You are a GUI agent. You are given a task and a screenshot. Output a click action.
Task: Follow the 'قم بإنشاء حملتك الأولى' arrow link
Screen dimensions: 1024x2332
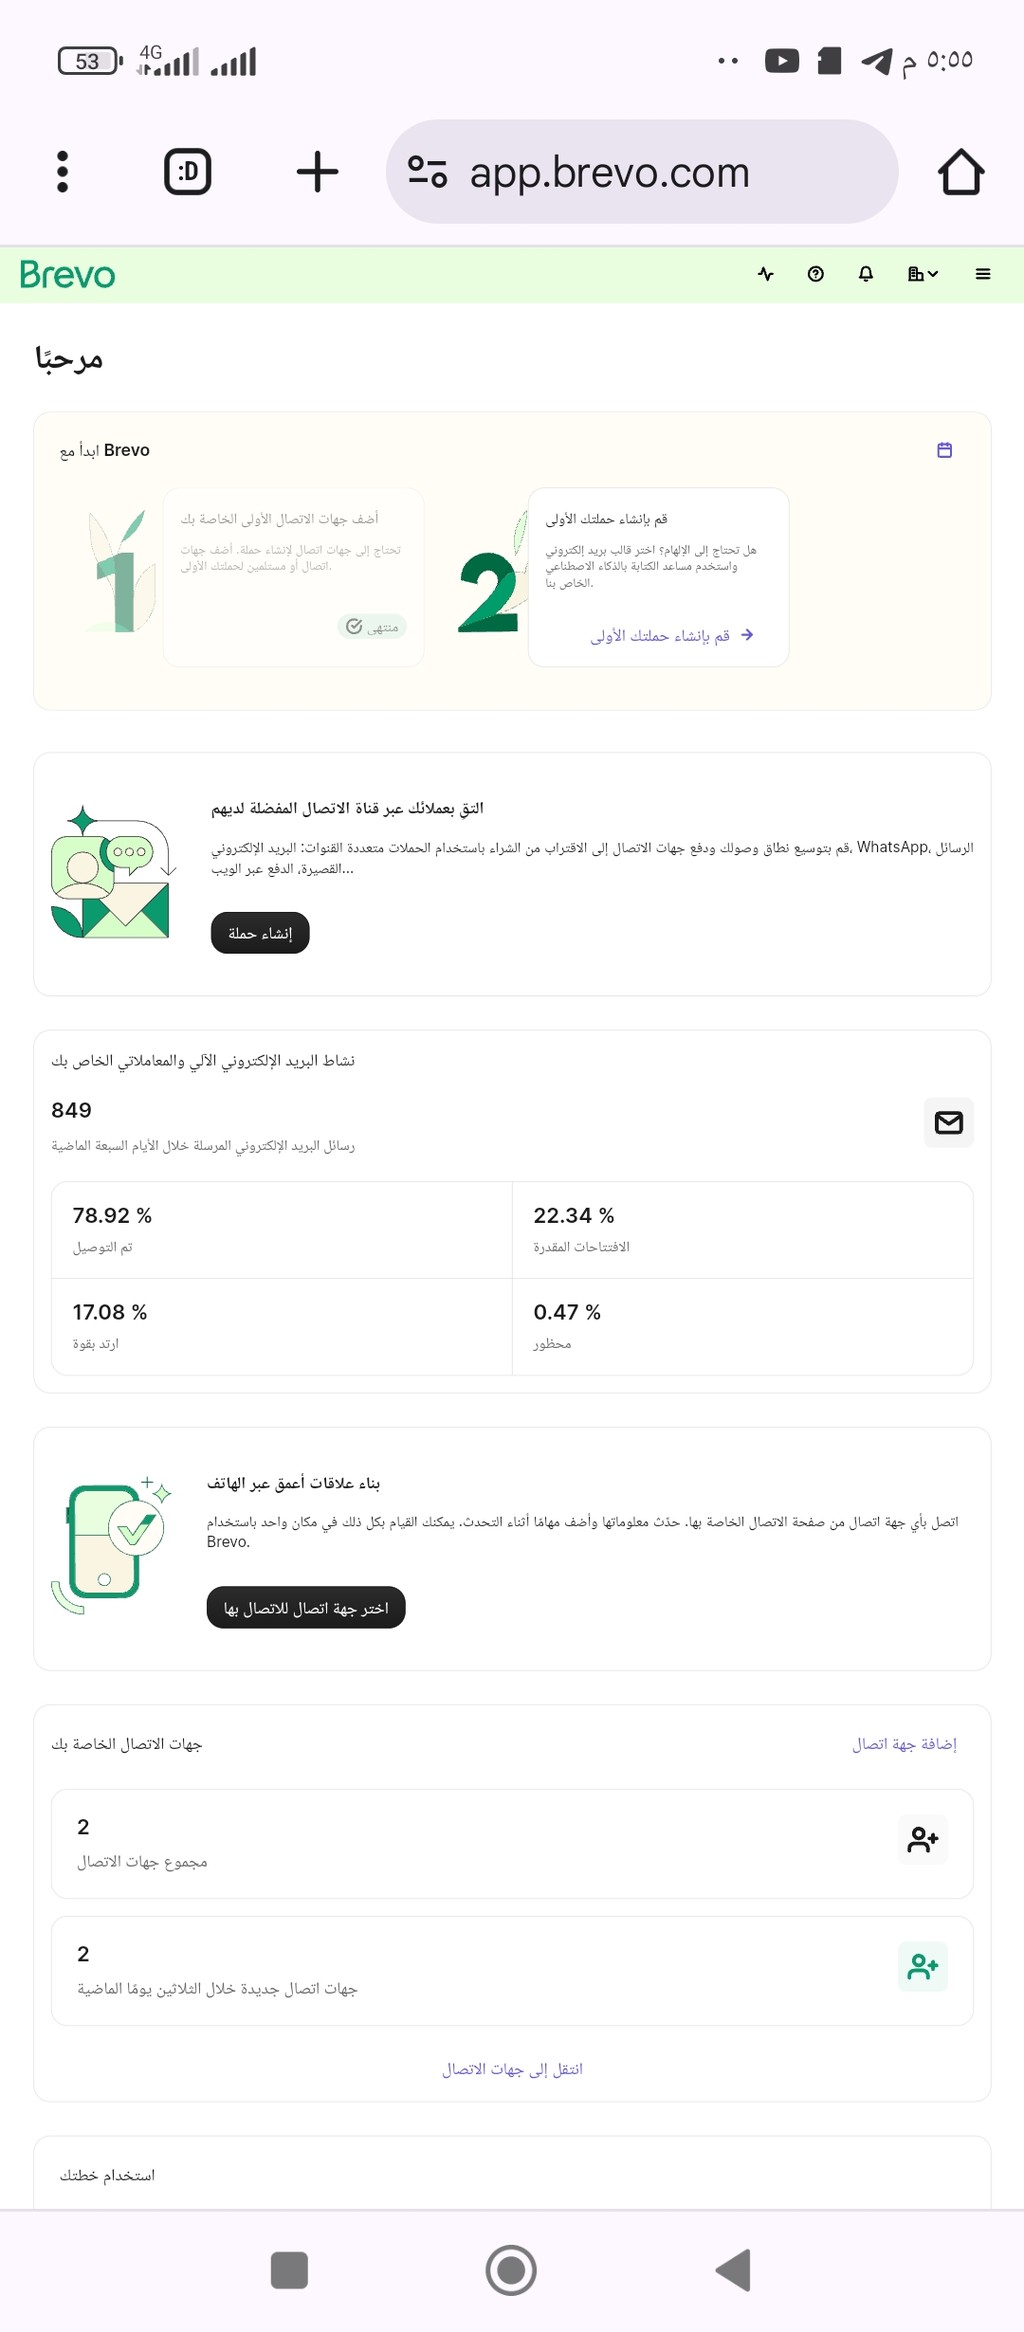(672, 636)
